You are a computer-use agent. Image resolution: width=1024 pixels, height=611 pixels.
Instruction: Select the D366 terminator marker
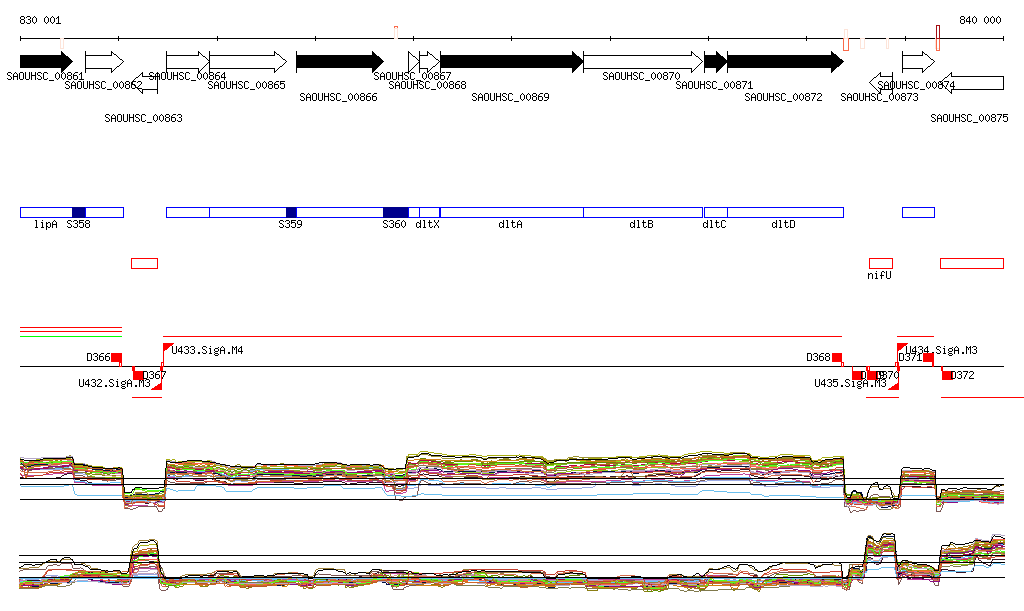click(116, 357)
